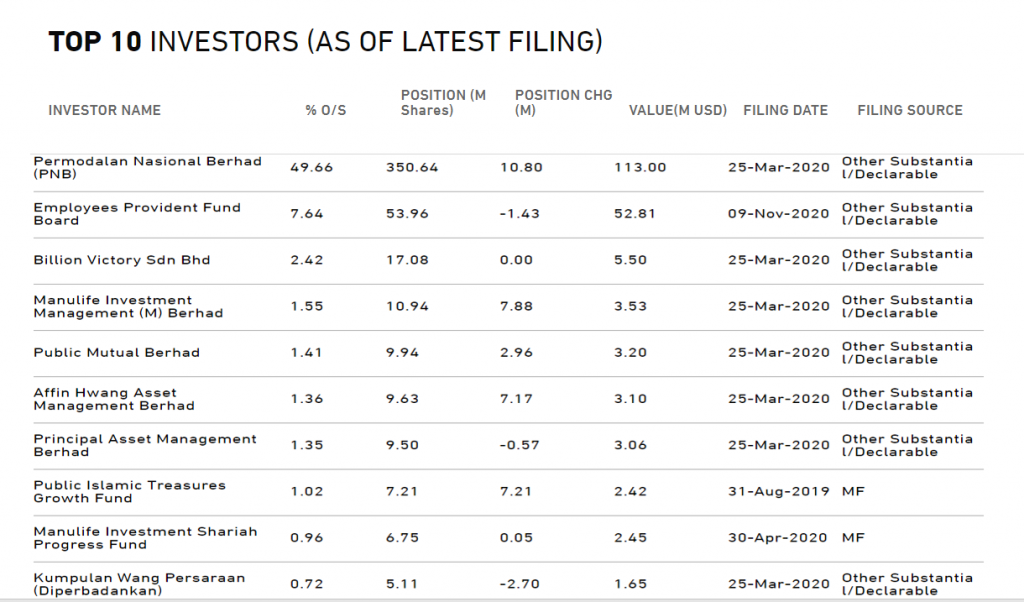Open the Permodalan Nasional Berhad (PNB) investor
Image resolution: width=1024 pixels, height=602 pixels.
pos(148,168)
